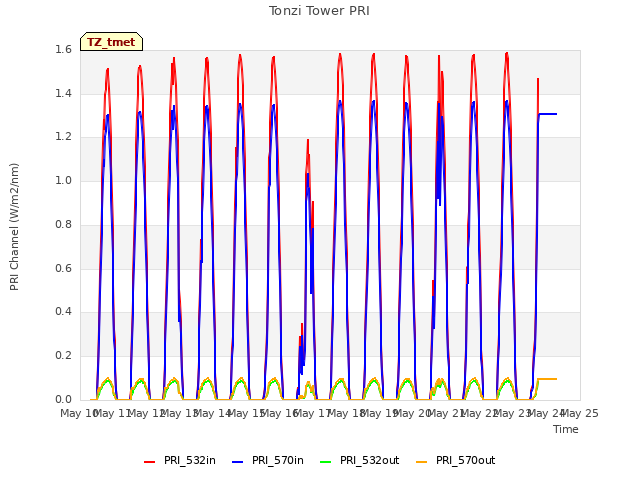The image size is (640, 480).
Task: Click the PRI Channel (W/m2/nm) axis label
Action: [x=14, y=227]
